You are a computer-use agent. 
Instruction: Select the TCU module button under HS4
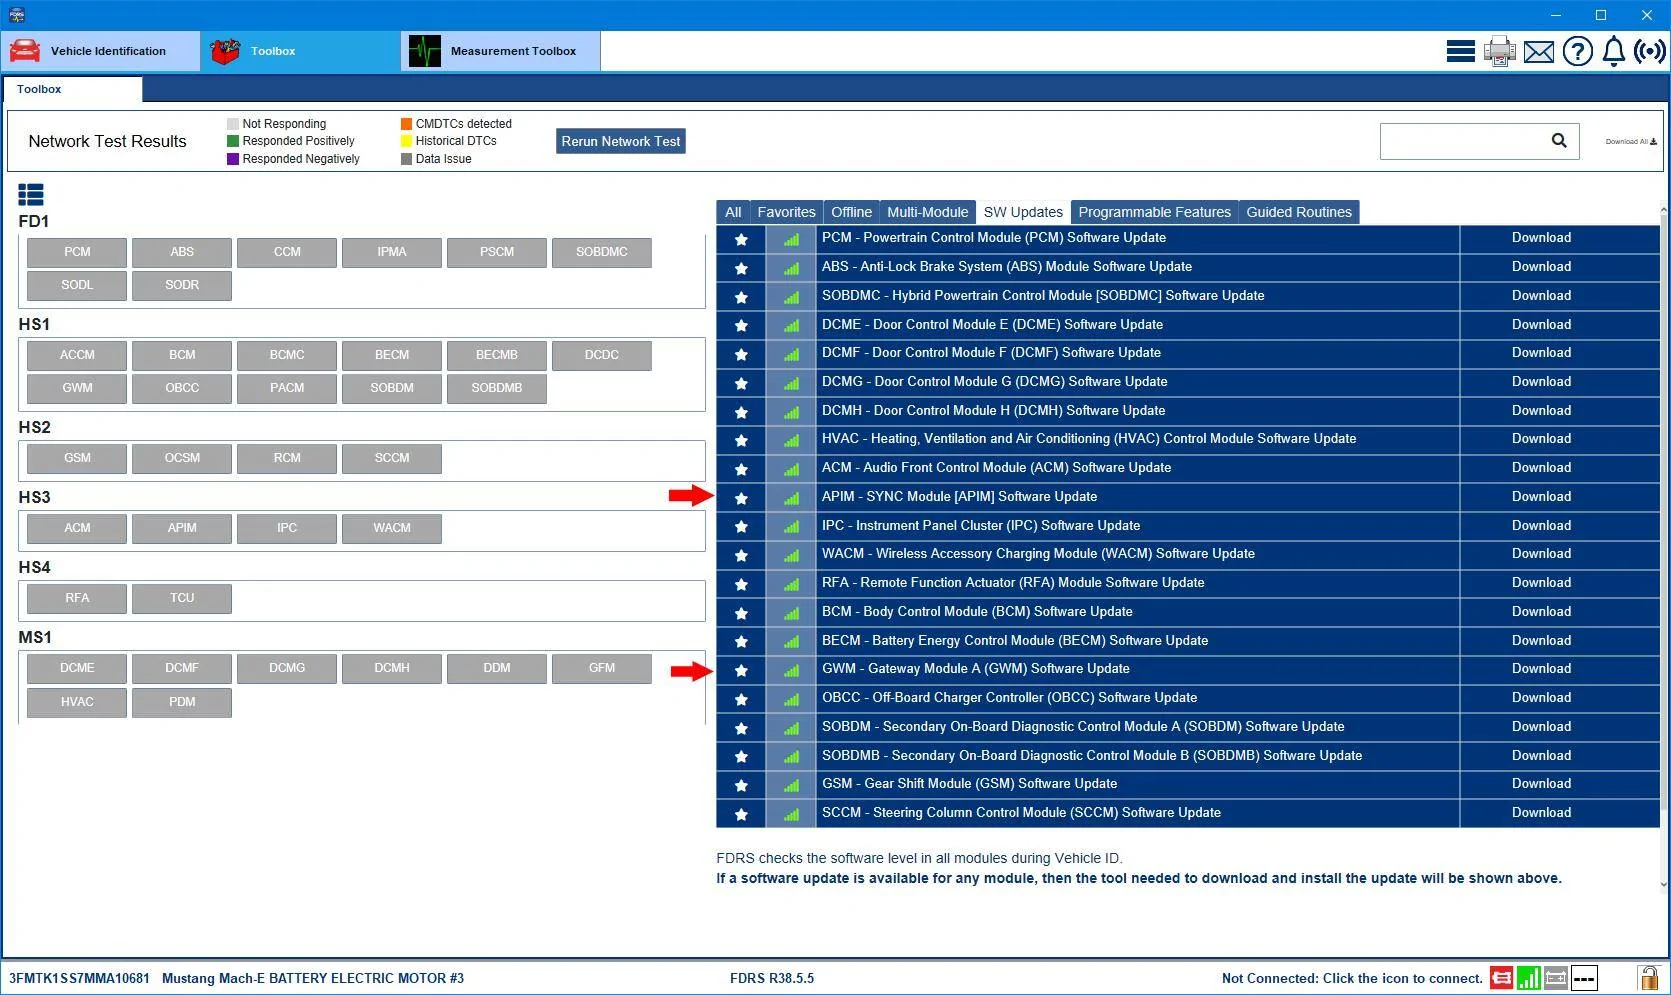coord(182,598)
